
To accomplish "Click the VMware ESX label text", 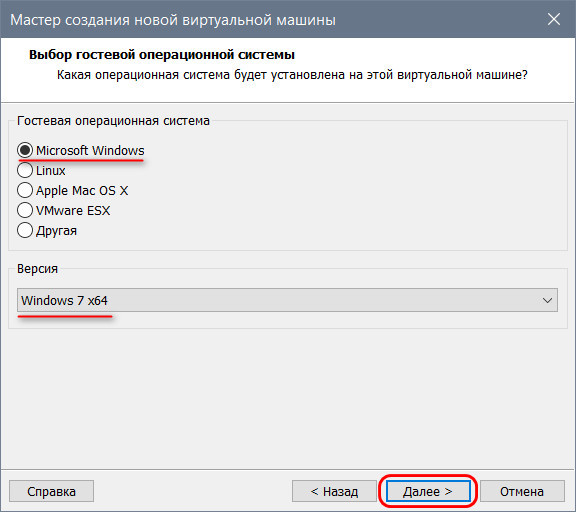I will click(73, 210).
